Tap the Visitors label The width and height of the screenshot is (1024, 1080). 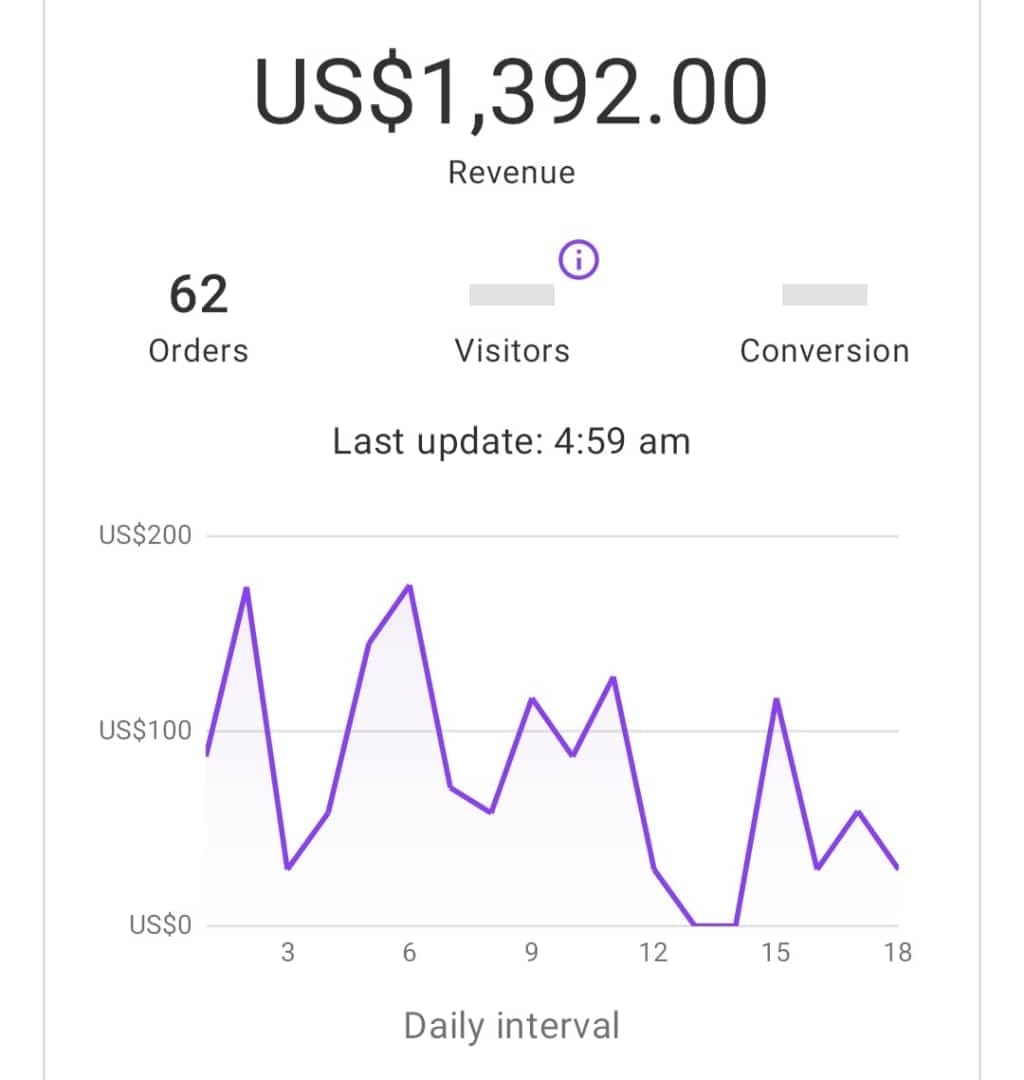tap(512, 351)
